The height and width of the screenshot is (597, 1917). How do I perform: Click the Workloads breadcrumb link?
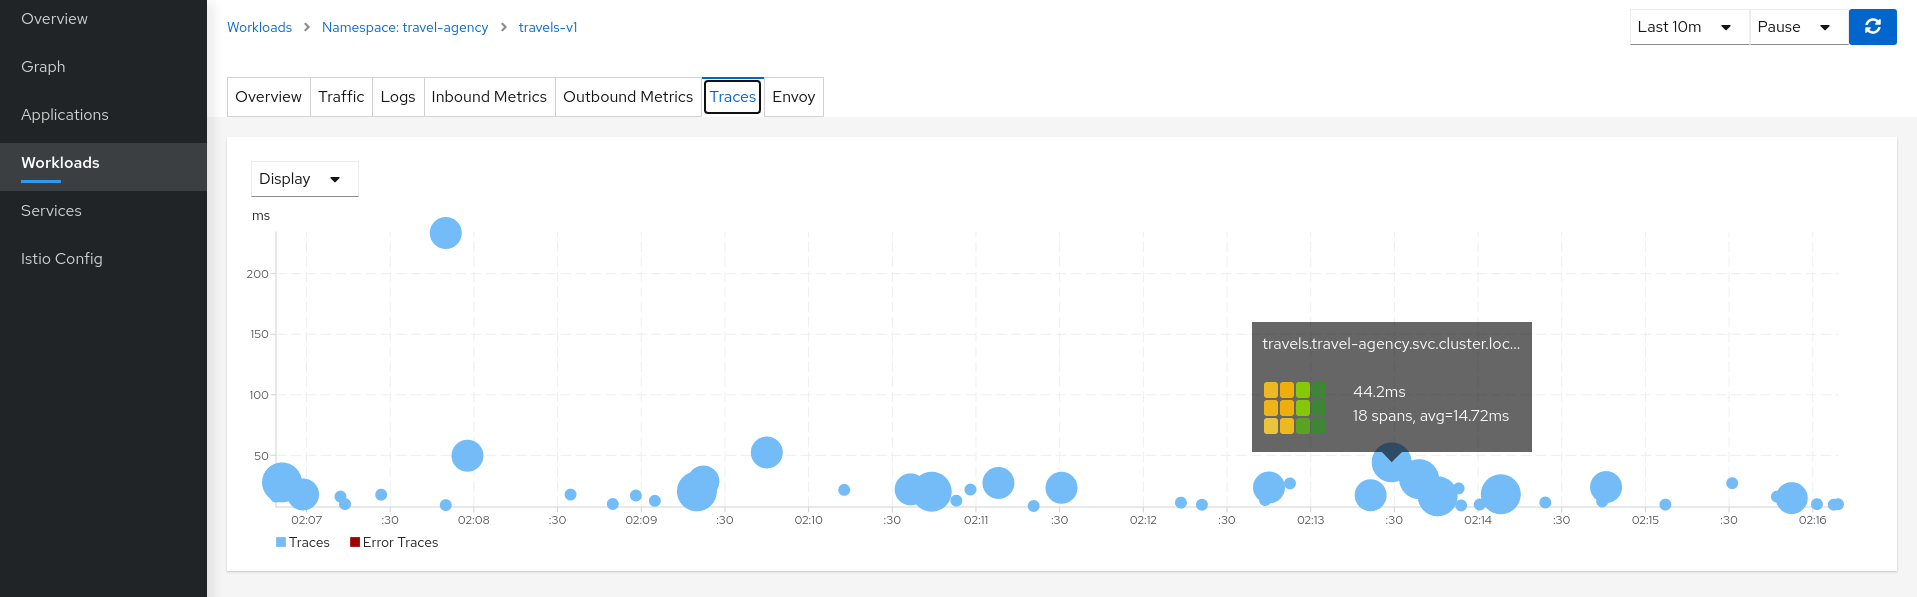point(259,27)
